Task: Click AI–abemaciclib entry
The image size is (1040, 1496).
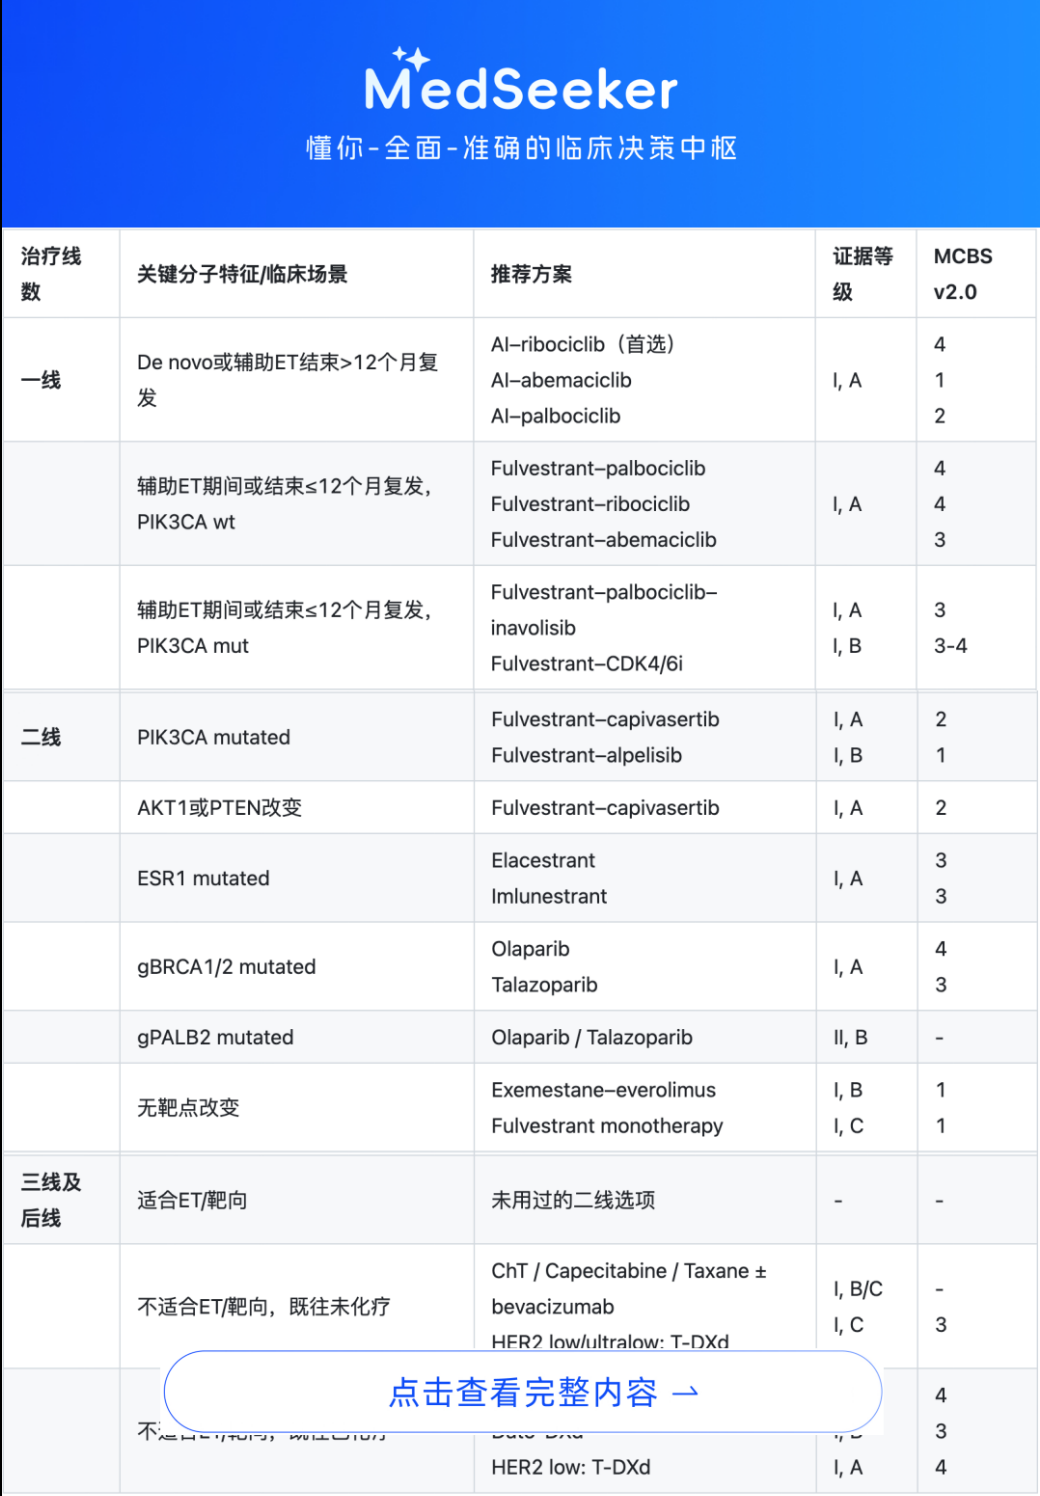Action: pyautogui.click(x=561, y=380)
